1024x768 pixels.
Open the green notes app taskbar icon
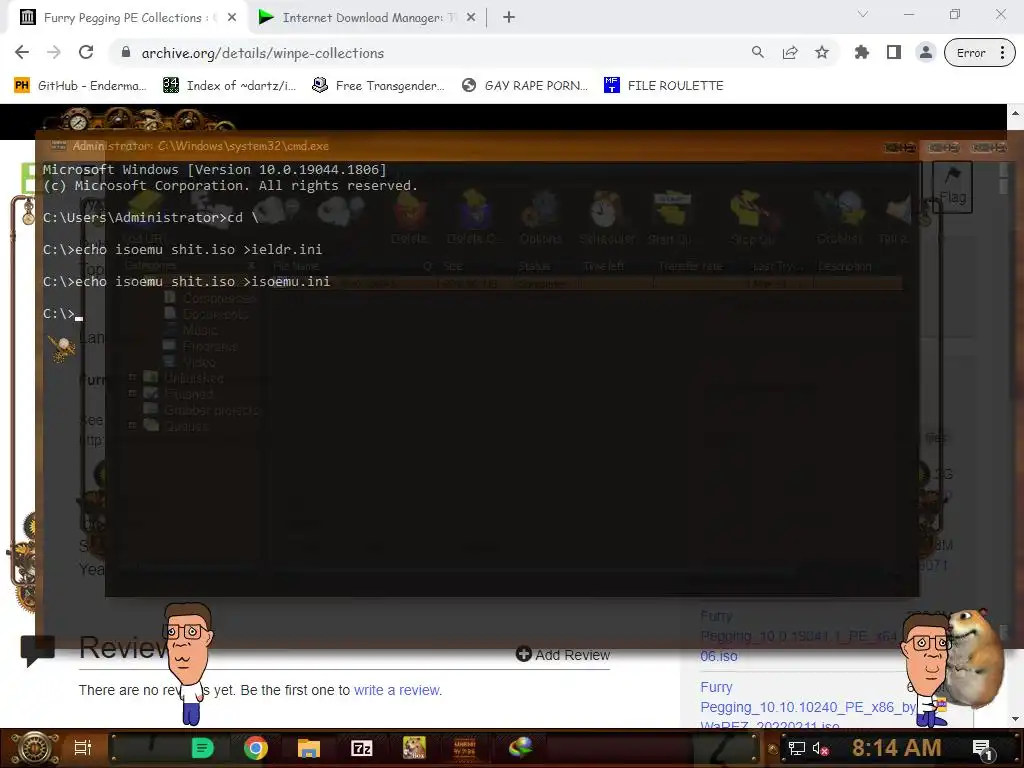pos(202,748)
